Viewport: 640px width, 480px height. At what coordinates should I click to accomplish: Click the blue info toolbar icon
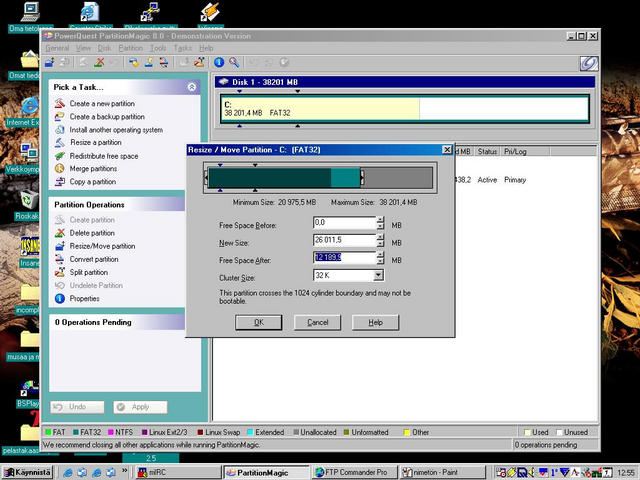click(x=219, y=62)
